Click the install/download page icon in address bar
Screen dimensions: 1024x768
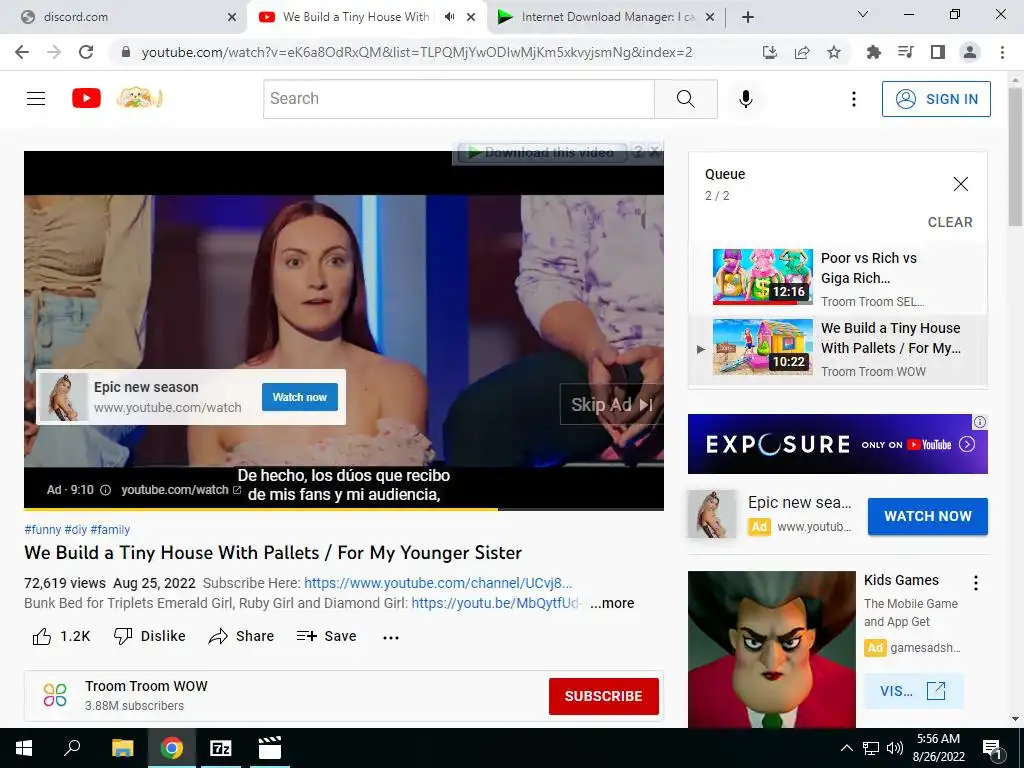click(770, 52)
